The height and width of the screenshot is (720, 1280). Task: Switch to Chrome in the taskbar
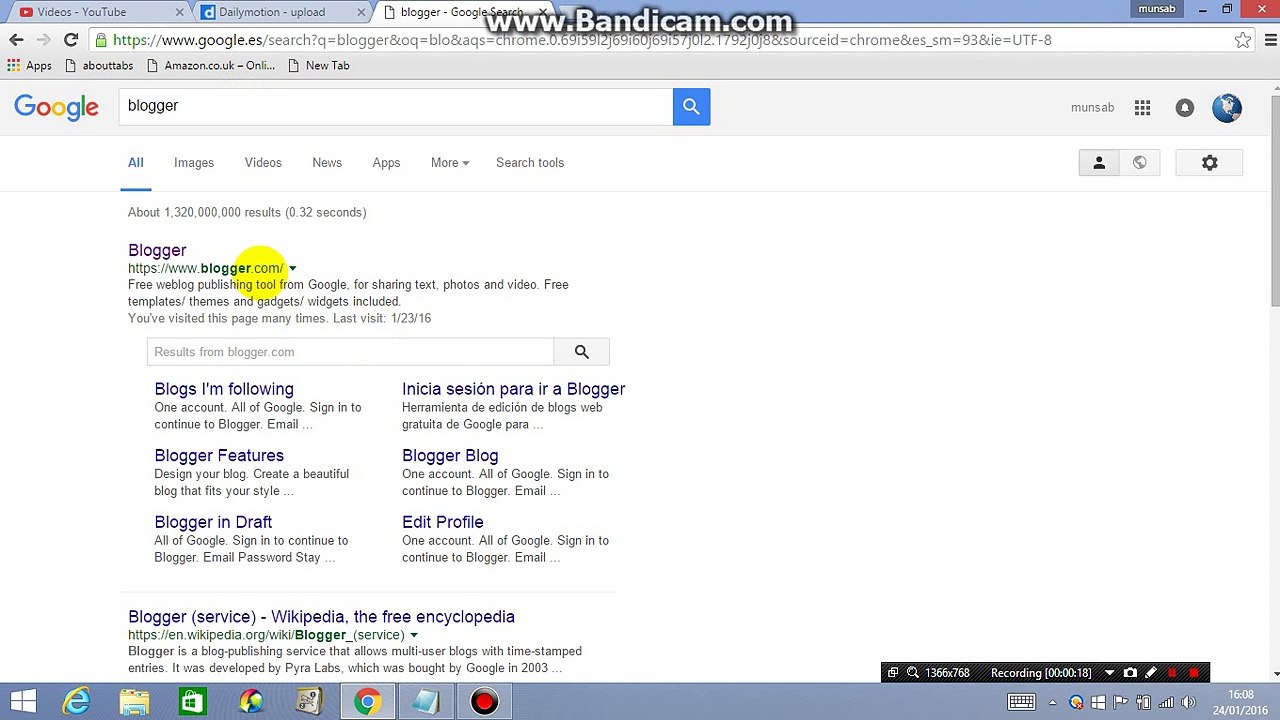pyautogui.click(x=367, y=702)
